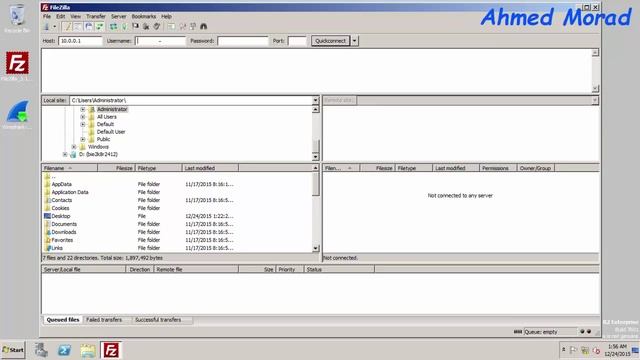Image resolution: width=640 pixels, height=360 pixels.
Task: Expand the Windows folder tree node
Action: (x=74, y=147)
